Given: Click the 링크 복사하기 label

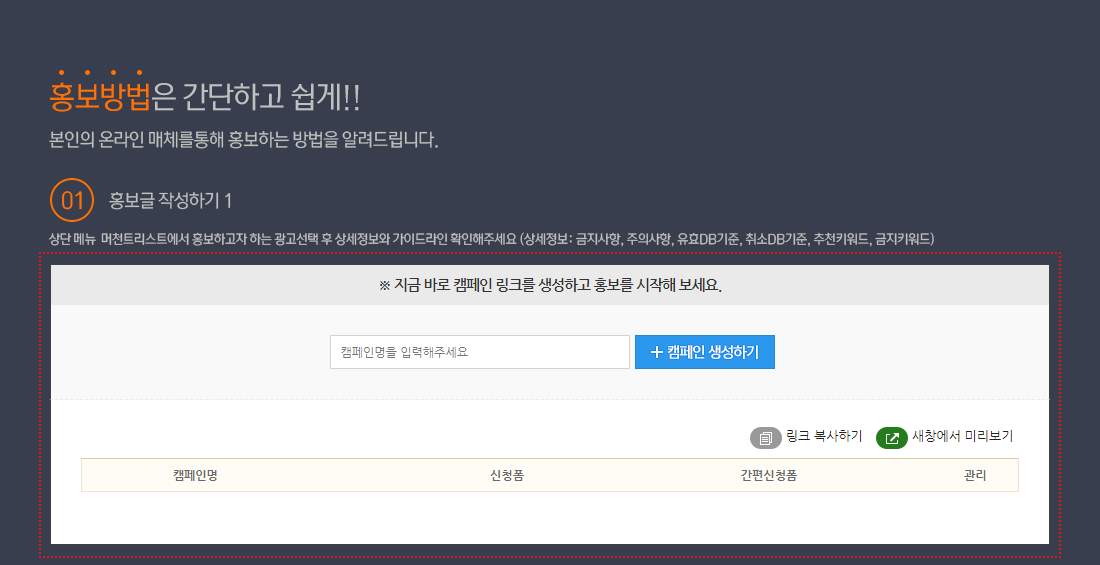Looking at the screenshot, I should [x=824, y=436].
